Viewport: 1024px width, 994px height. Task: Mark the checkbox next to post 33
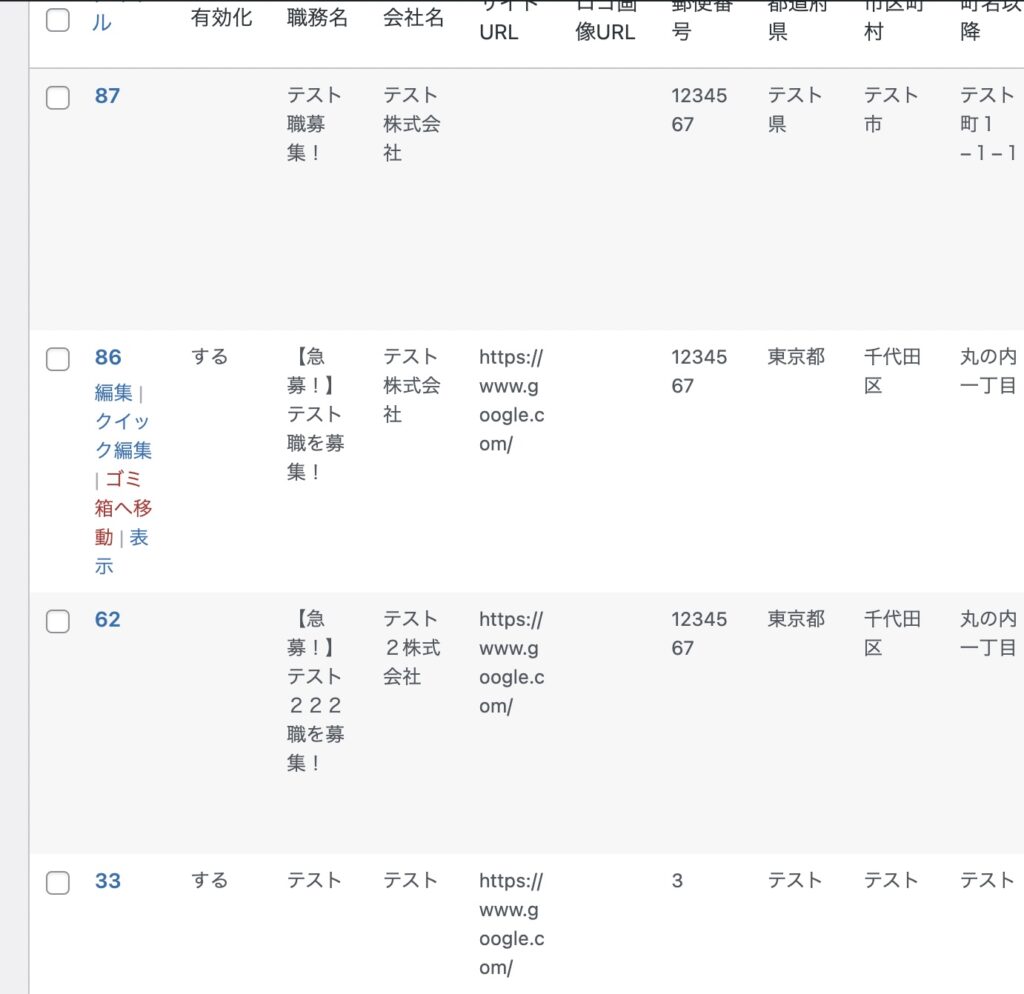tap(58, 882)
